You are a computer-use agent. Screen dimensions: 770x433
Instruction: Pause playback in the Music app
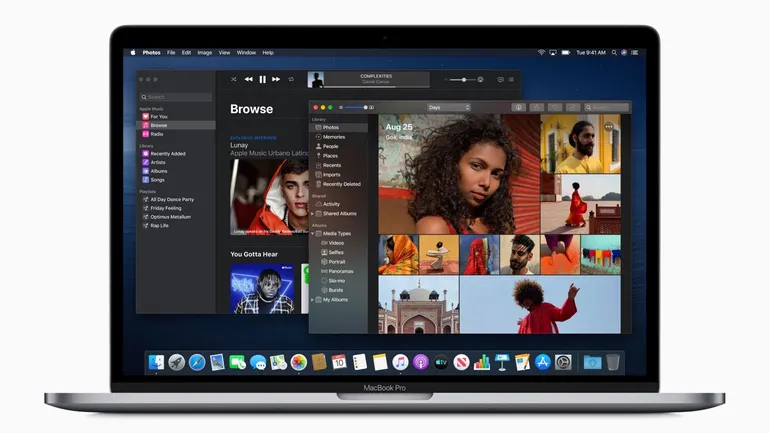tap(263, 79)
